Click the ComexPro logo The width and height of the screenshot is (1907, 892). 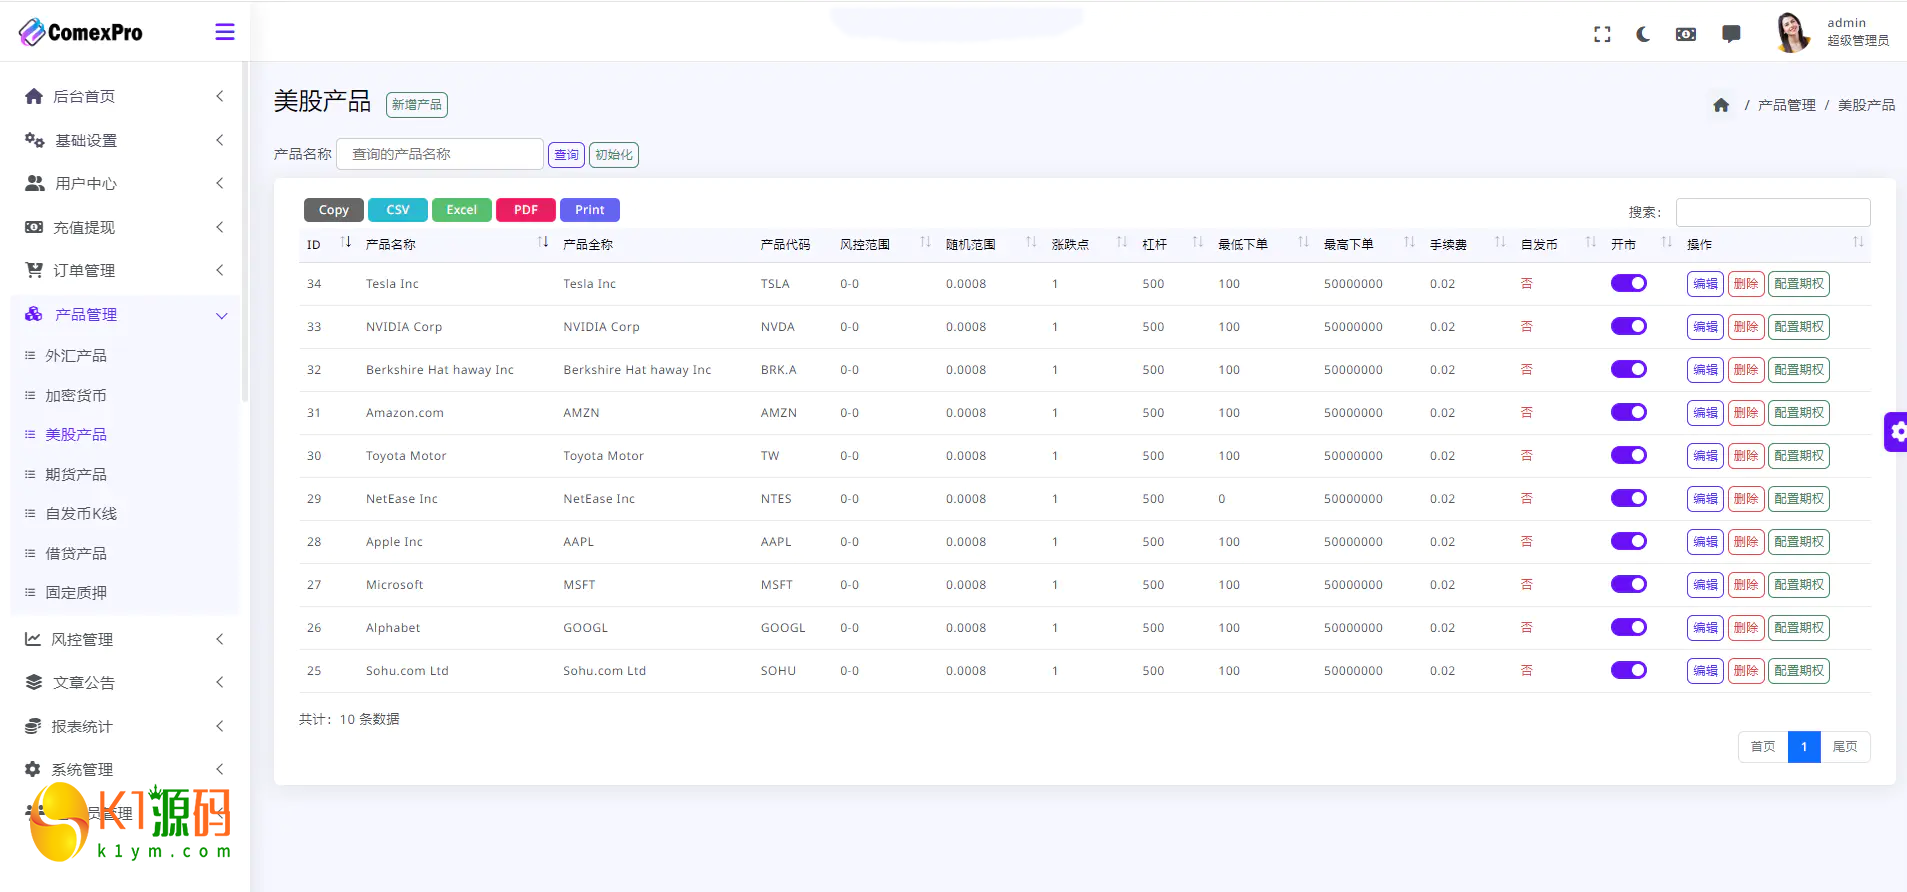[x=81, y=32]
